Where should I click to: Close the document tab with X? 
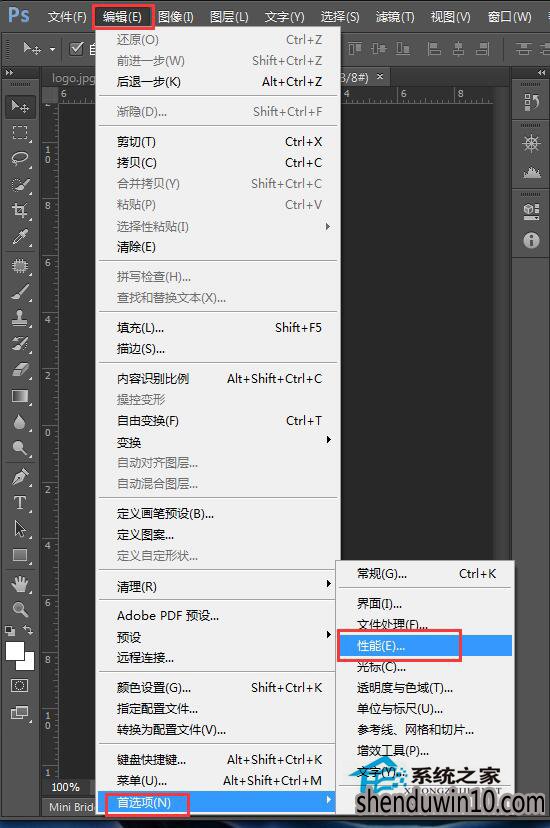380,77
